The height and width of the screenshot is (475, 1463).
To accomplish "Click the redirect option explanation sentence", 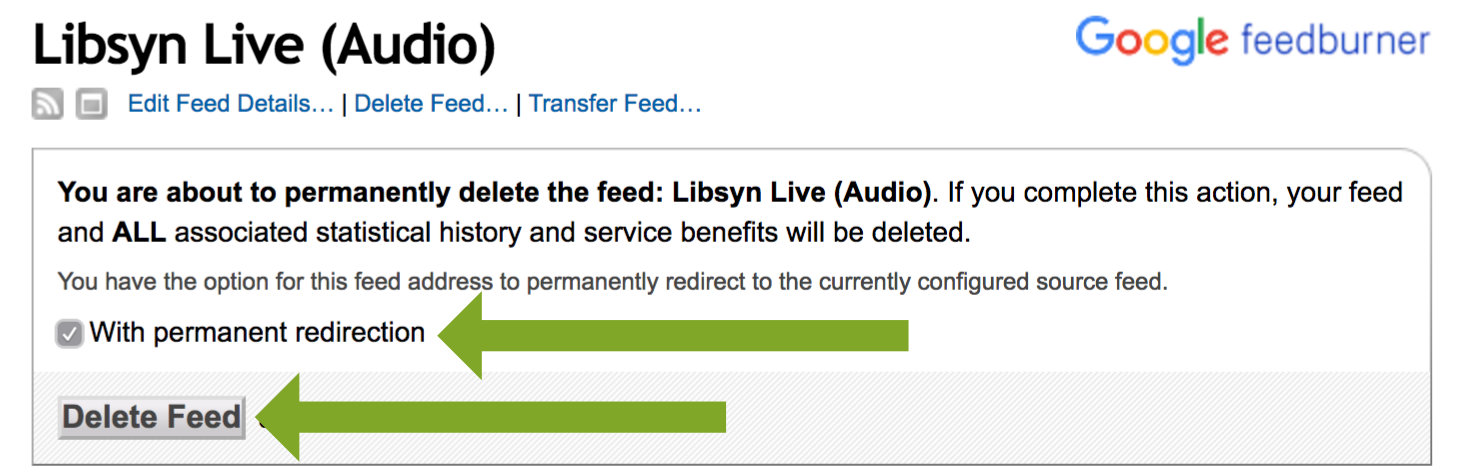I will pos(612,282).
